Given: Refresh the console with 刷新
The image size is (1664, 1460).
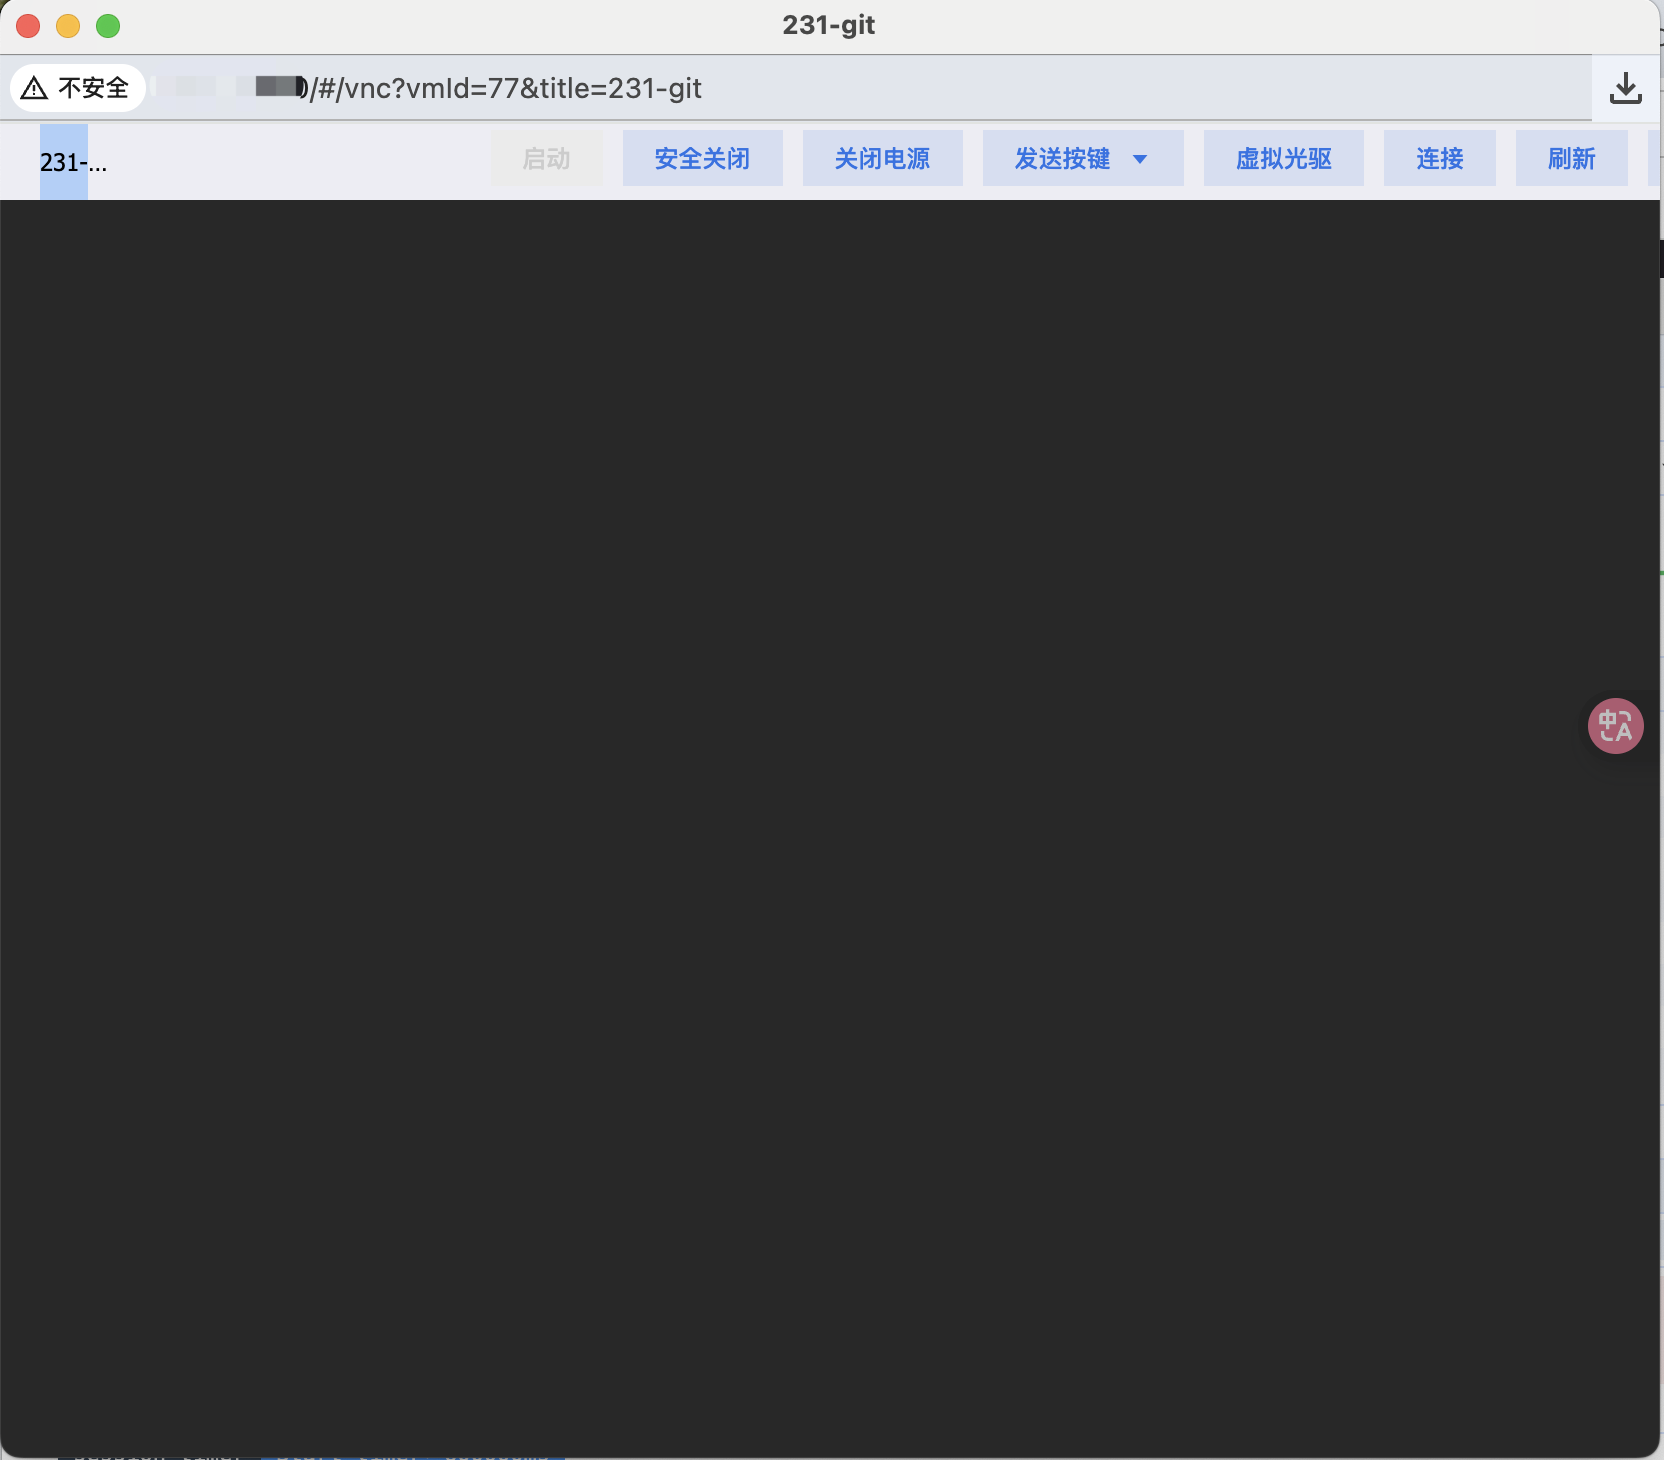Looking at the screenshot, I should [x=1571, y=158].
